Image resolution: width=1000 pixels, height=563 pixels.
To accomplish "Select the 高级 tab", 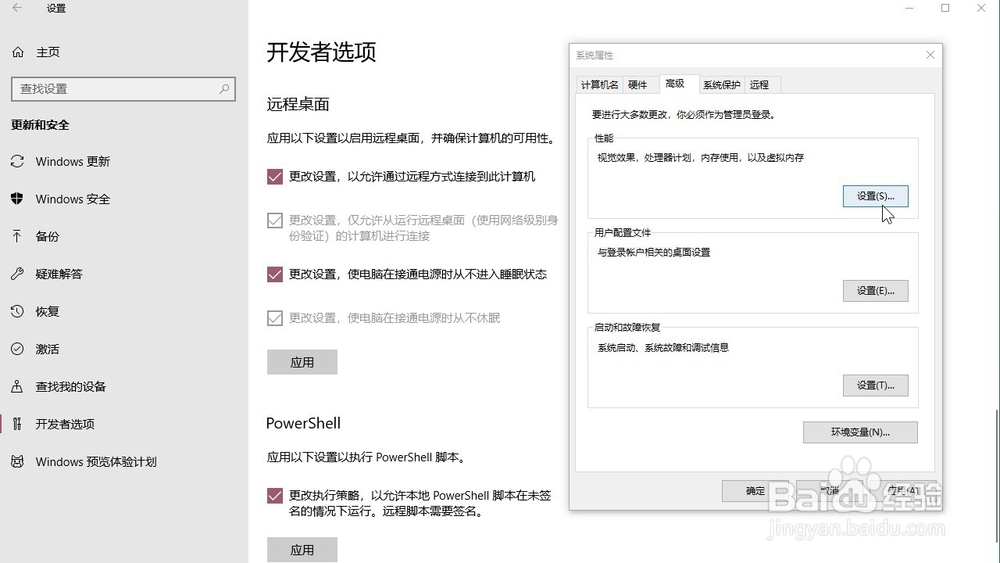I will coord(675,84).
